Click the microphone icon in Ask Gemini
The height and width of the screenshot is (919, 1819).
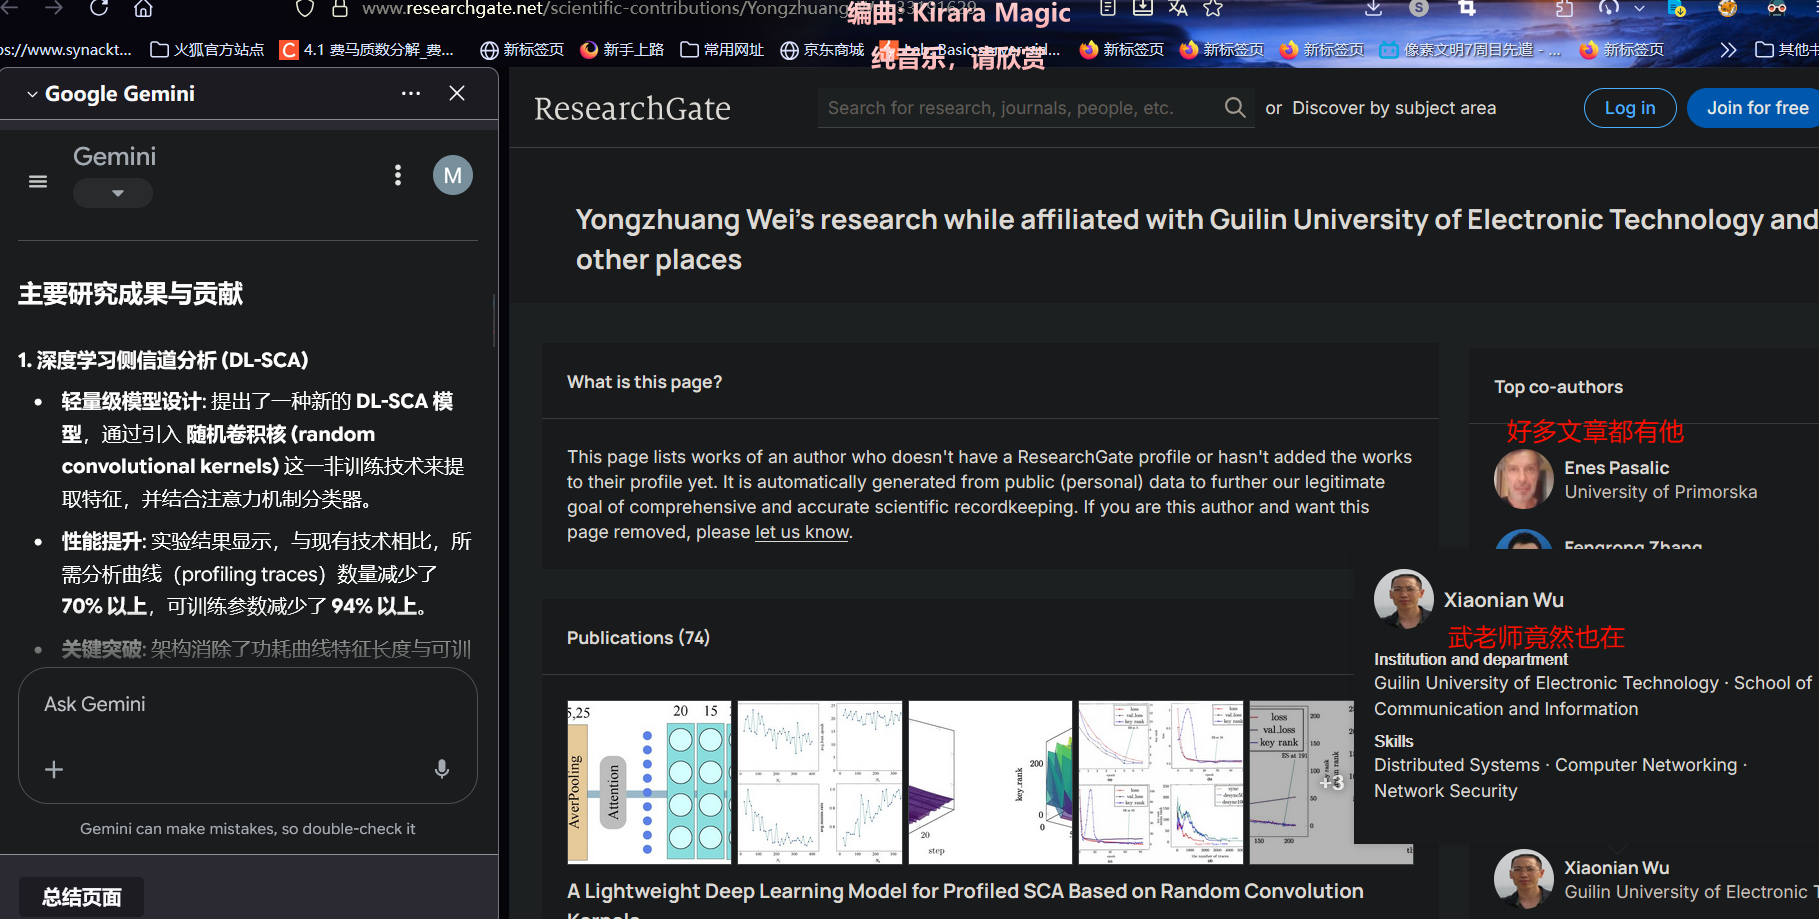pos(441,769)
